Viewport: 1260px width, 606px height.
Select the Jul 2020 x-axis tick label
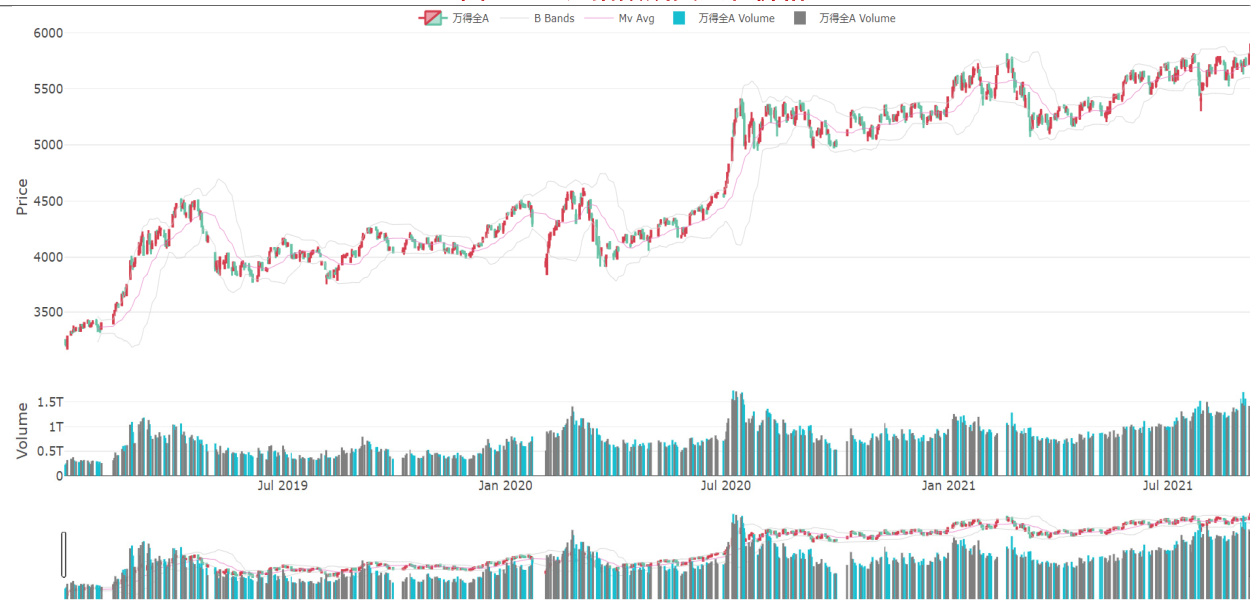(x=725, y=486)
